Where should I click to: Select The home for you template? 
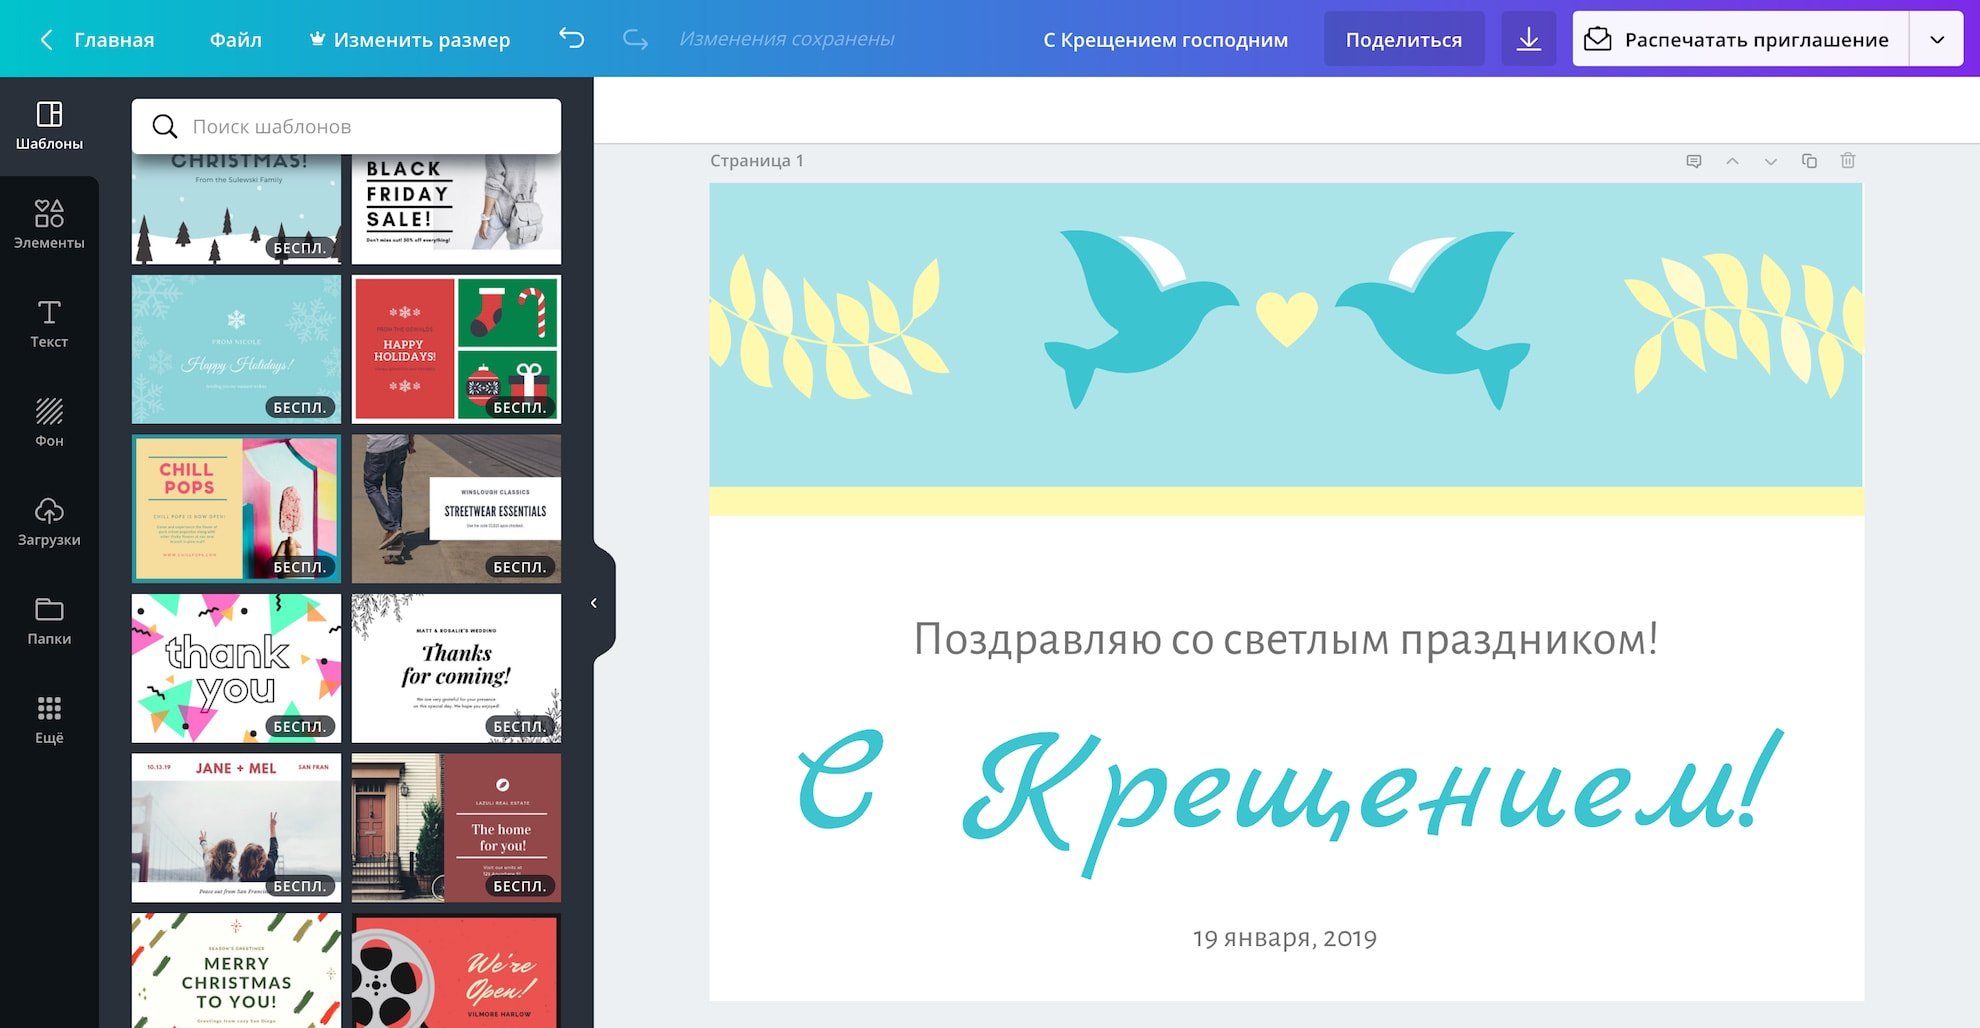456,828
